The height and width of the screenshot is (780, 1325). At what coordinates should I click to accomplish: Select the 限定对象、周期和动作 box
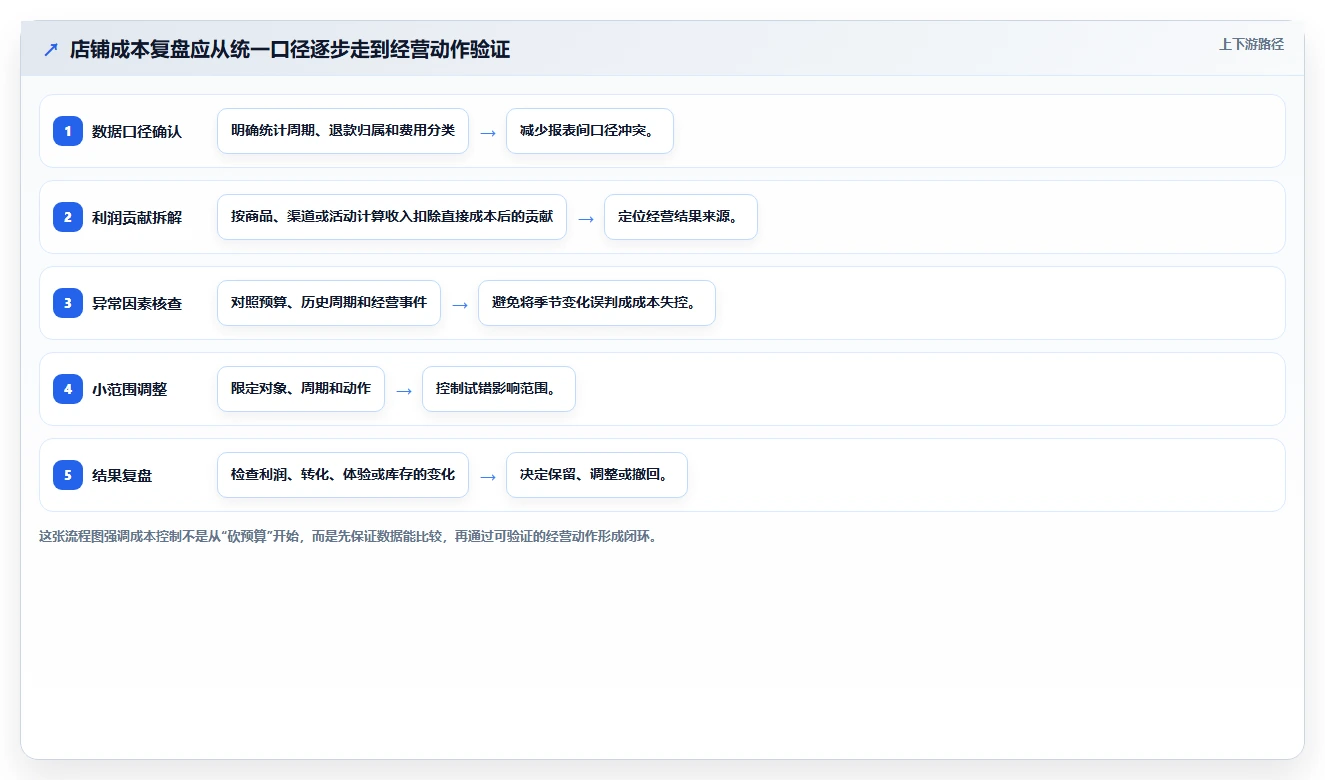pyautogui.click(x=301, y=389)
